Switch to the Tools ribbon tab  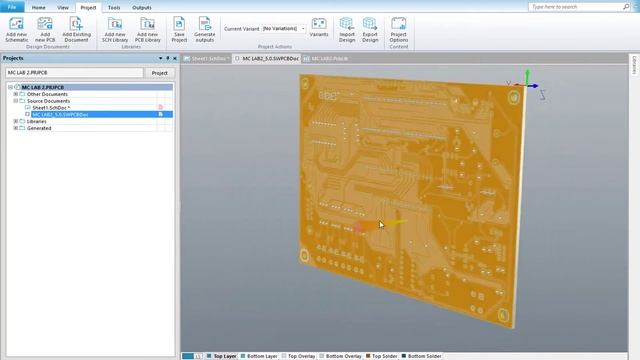pos(114,7)
